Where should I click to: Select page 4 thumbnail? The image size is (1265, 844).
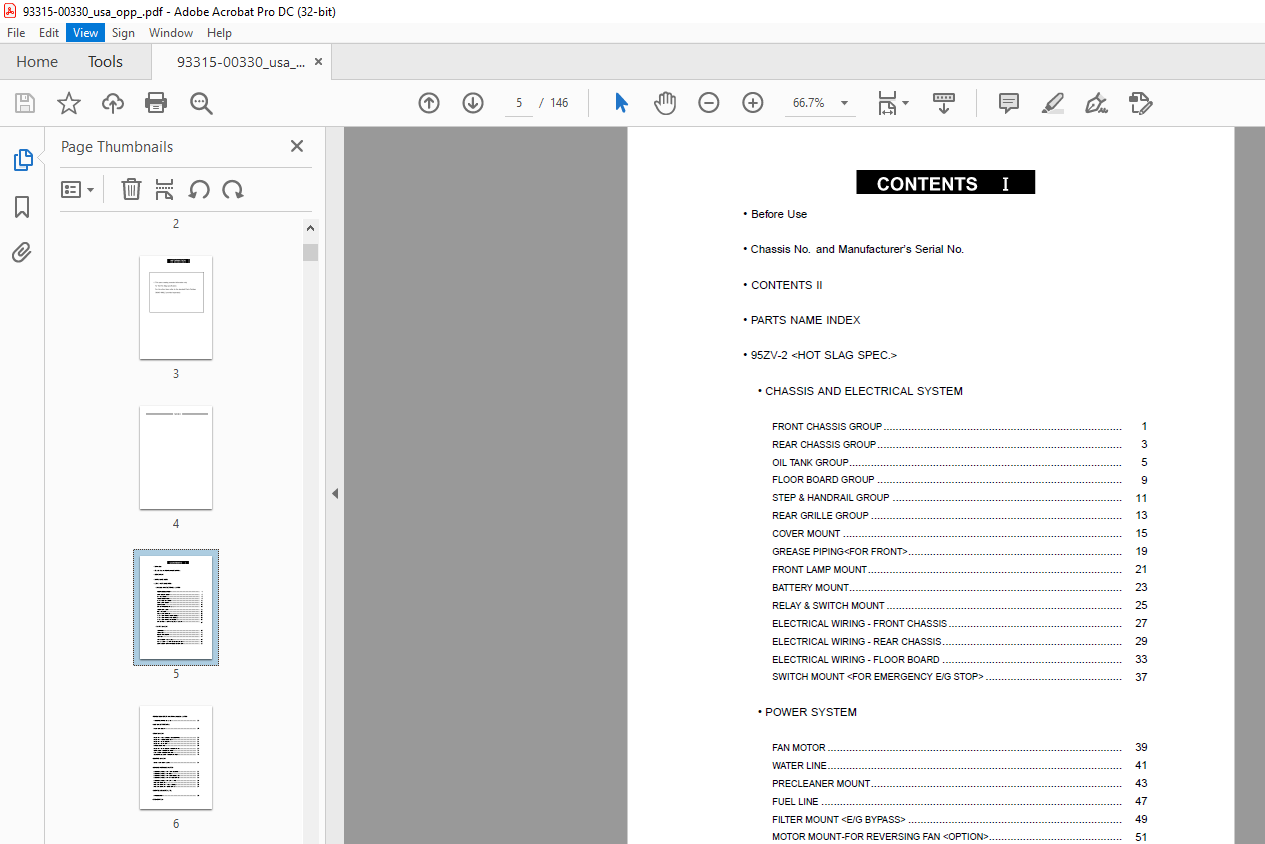click(176, 457)
